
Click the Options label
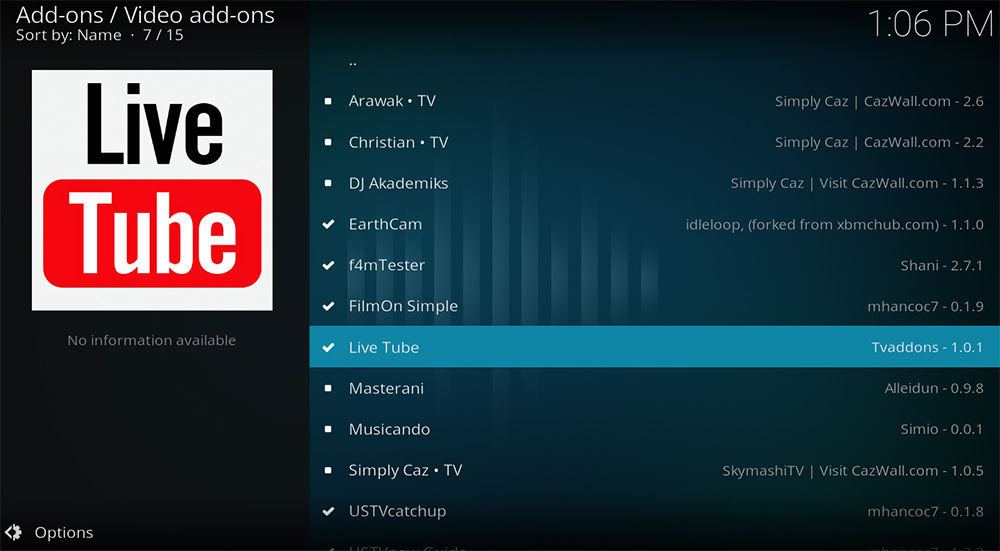[64, 533]
